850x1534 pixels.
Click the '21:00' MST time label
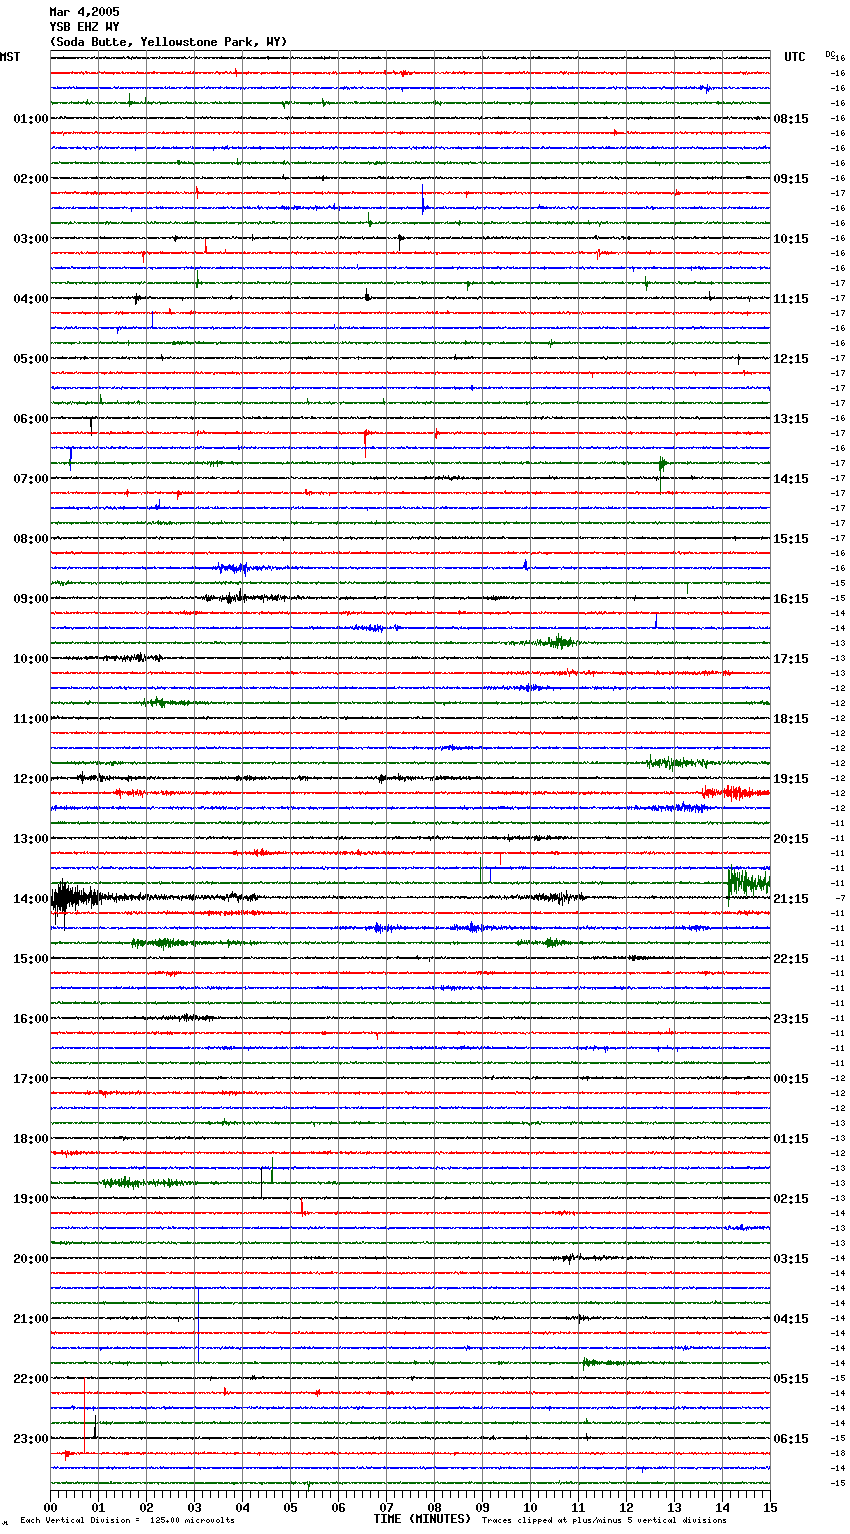[x=31, y=1319]
